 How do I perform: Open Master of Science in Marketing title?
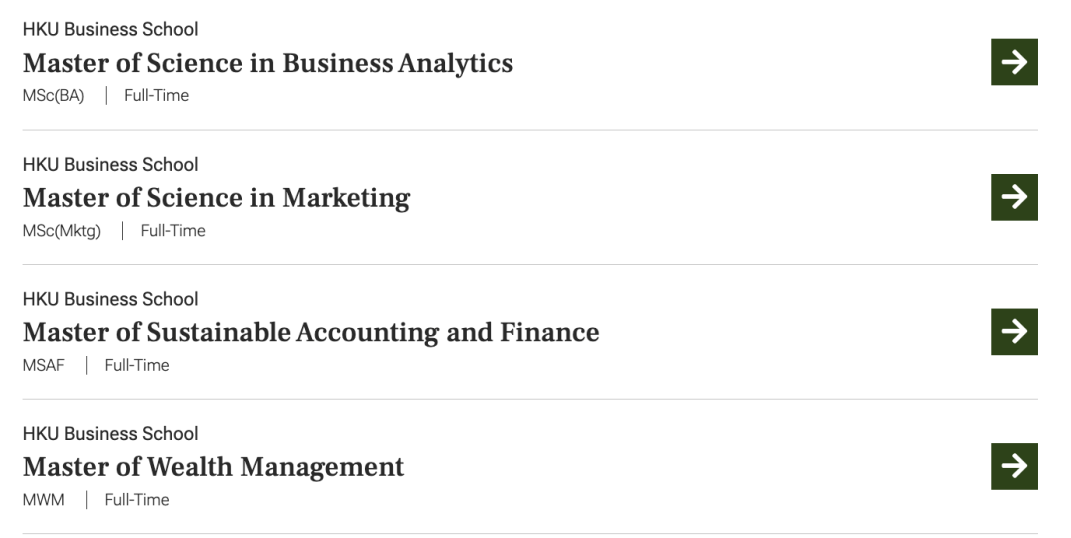(216, 198)
